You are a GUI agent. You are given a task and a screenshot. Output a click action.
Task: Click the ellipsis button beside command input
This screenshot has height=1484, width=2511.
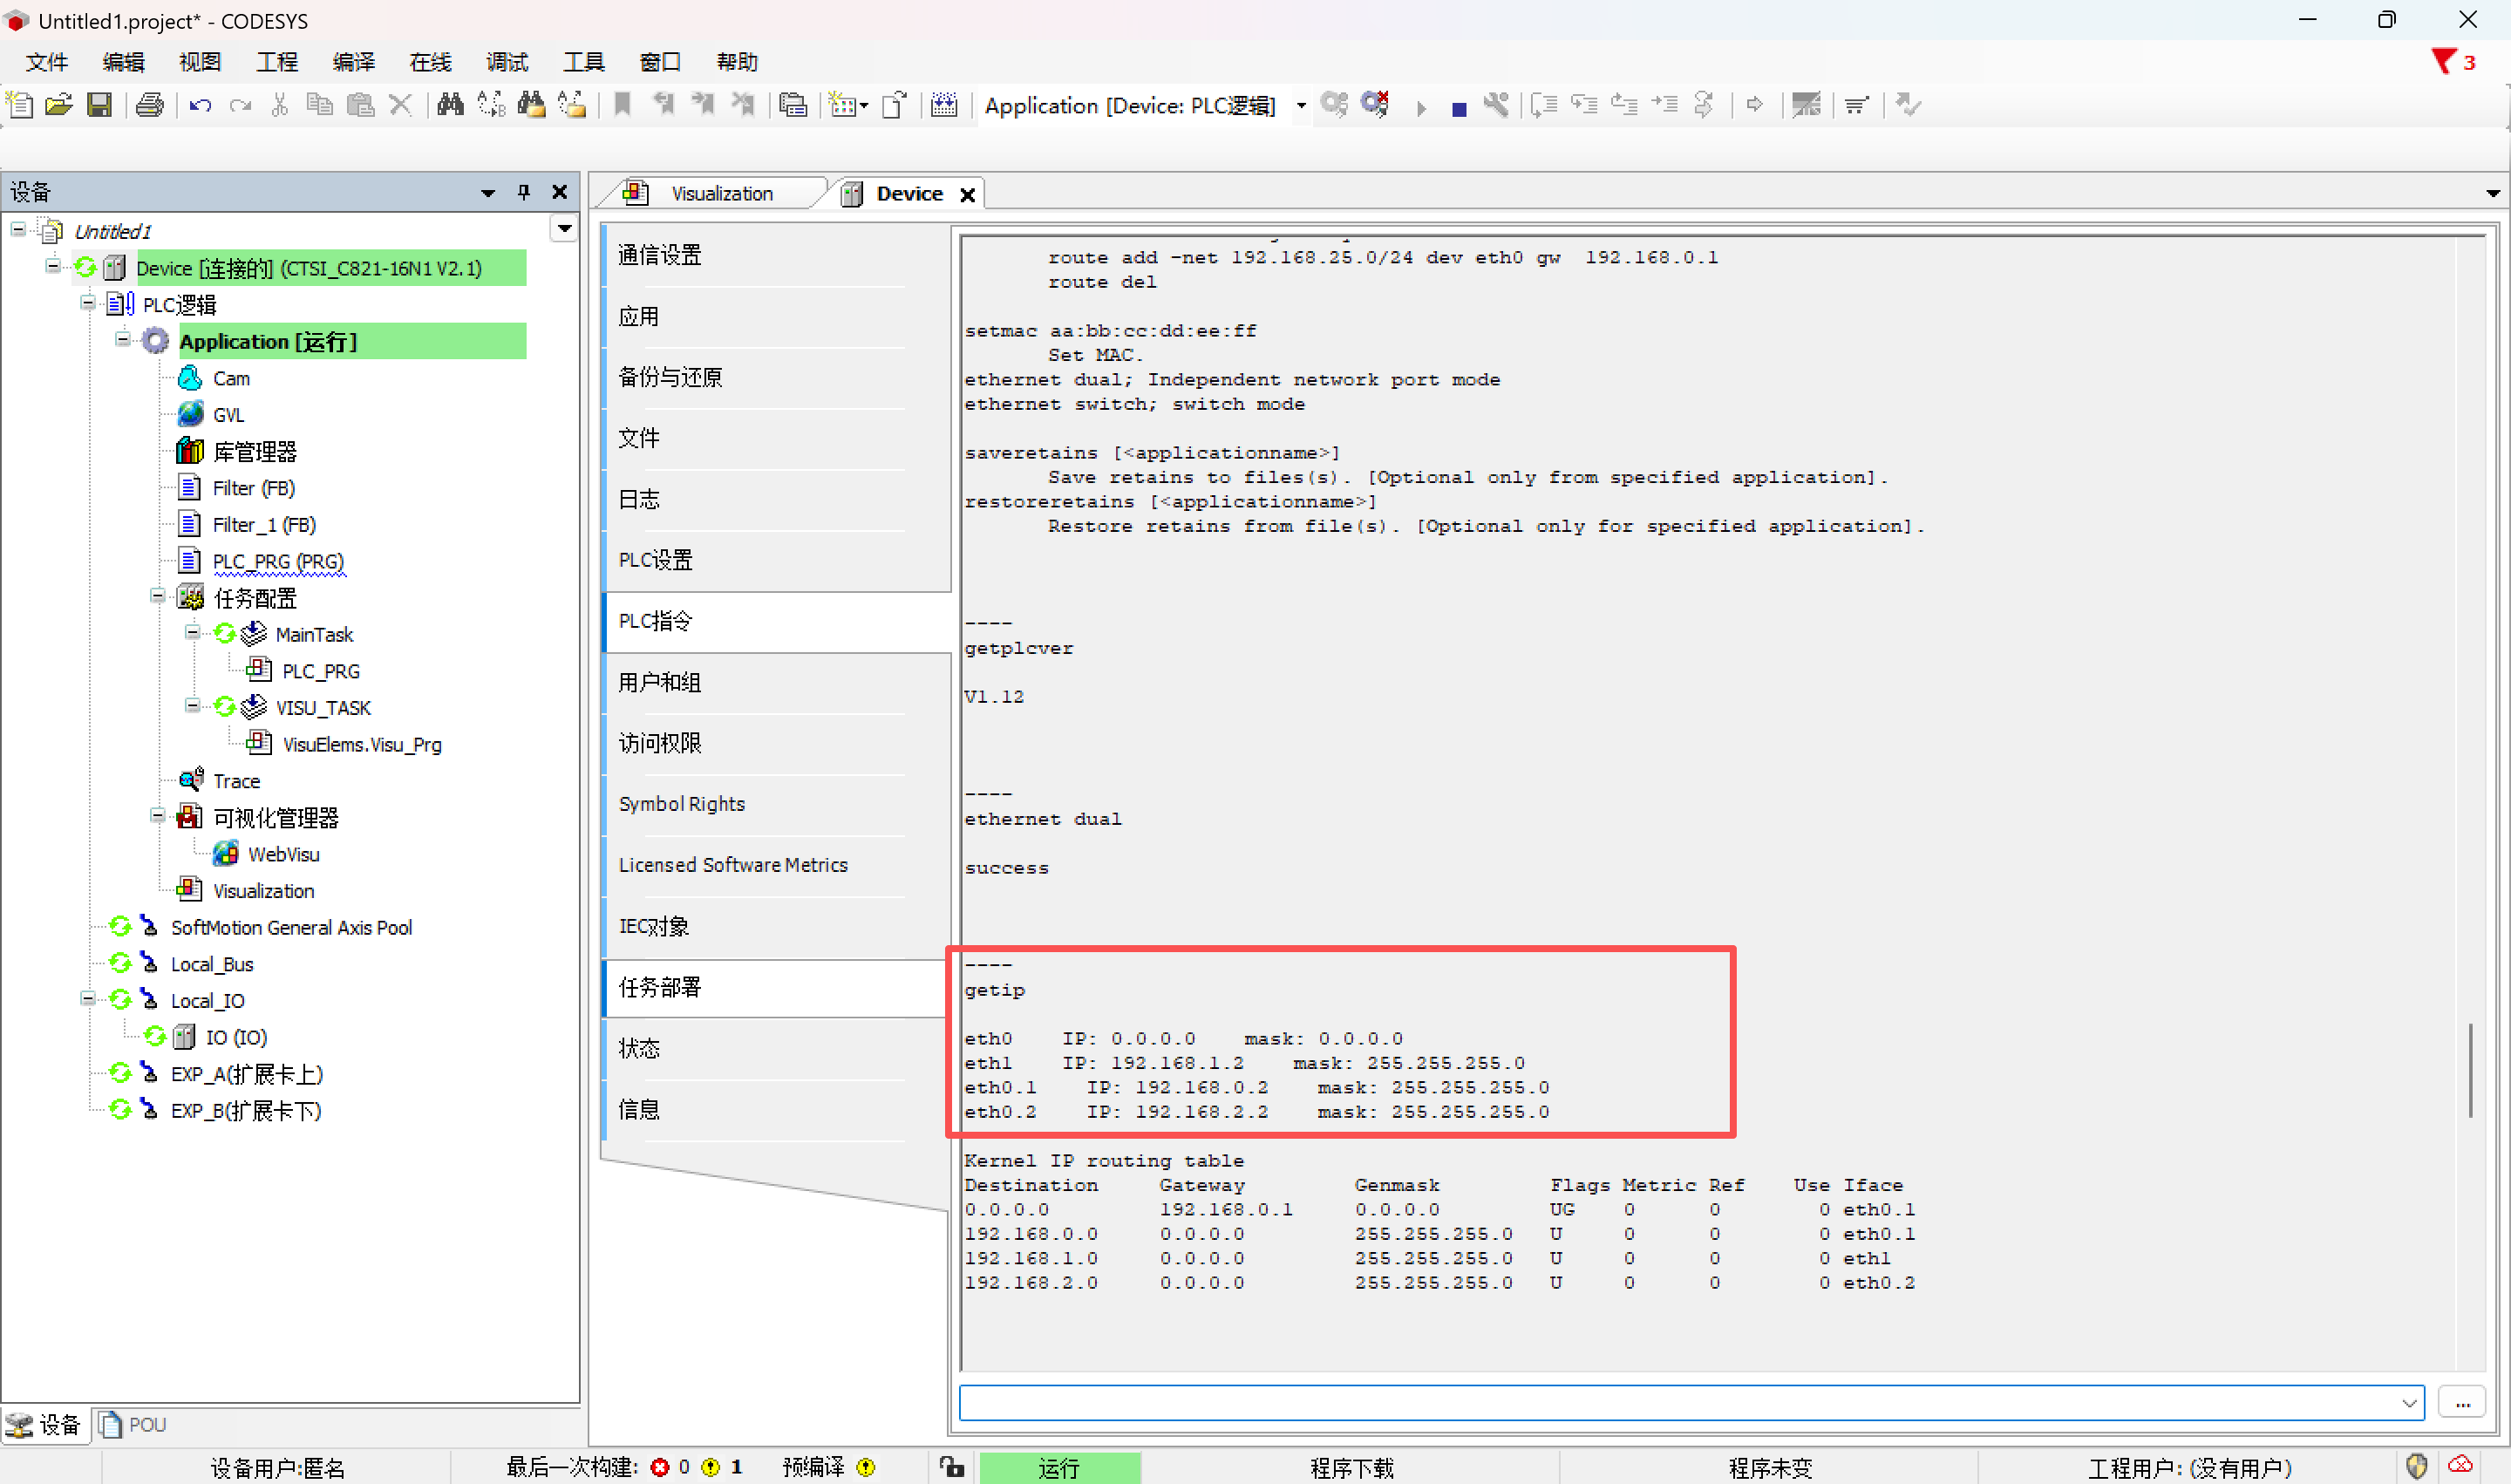click(2462, 1404)
